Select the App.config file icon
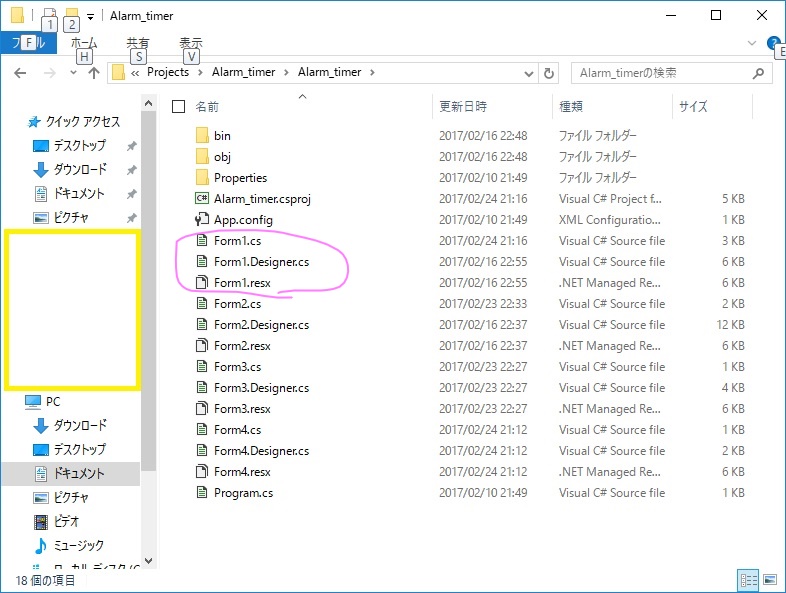This screenshot has width=786, height=593. 202,220
